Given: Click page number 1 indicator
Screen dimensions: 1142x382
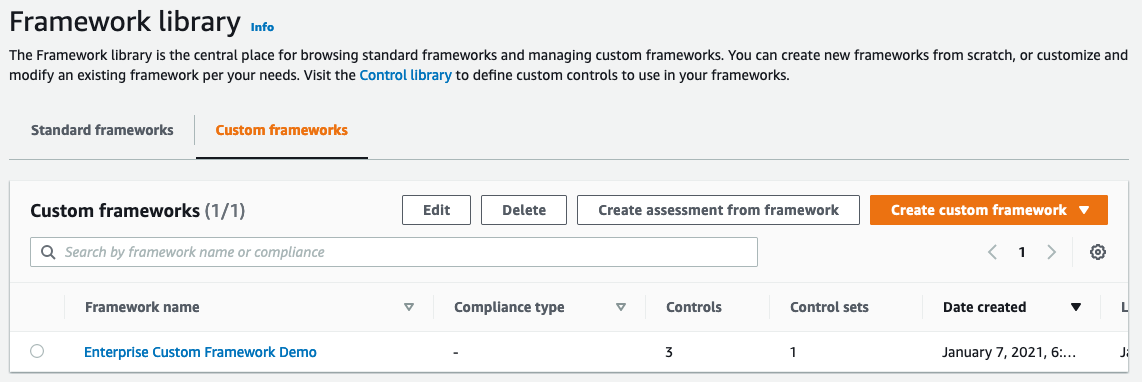Looking at the screenshot, I should tap(1022, 252).
